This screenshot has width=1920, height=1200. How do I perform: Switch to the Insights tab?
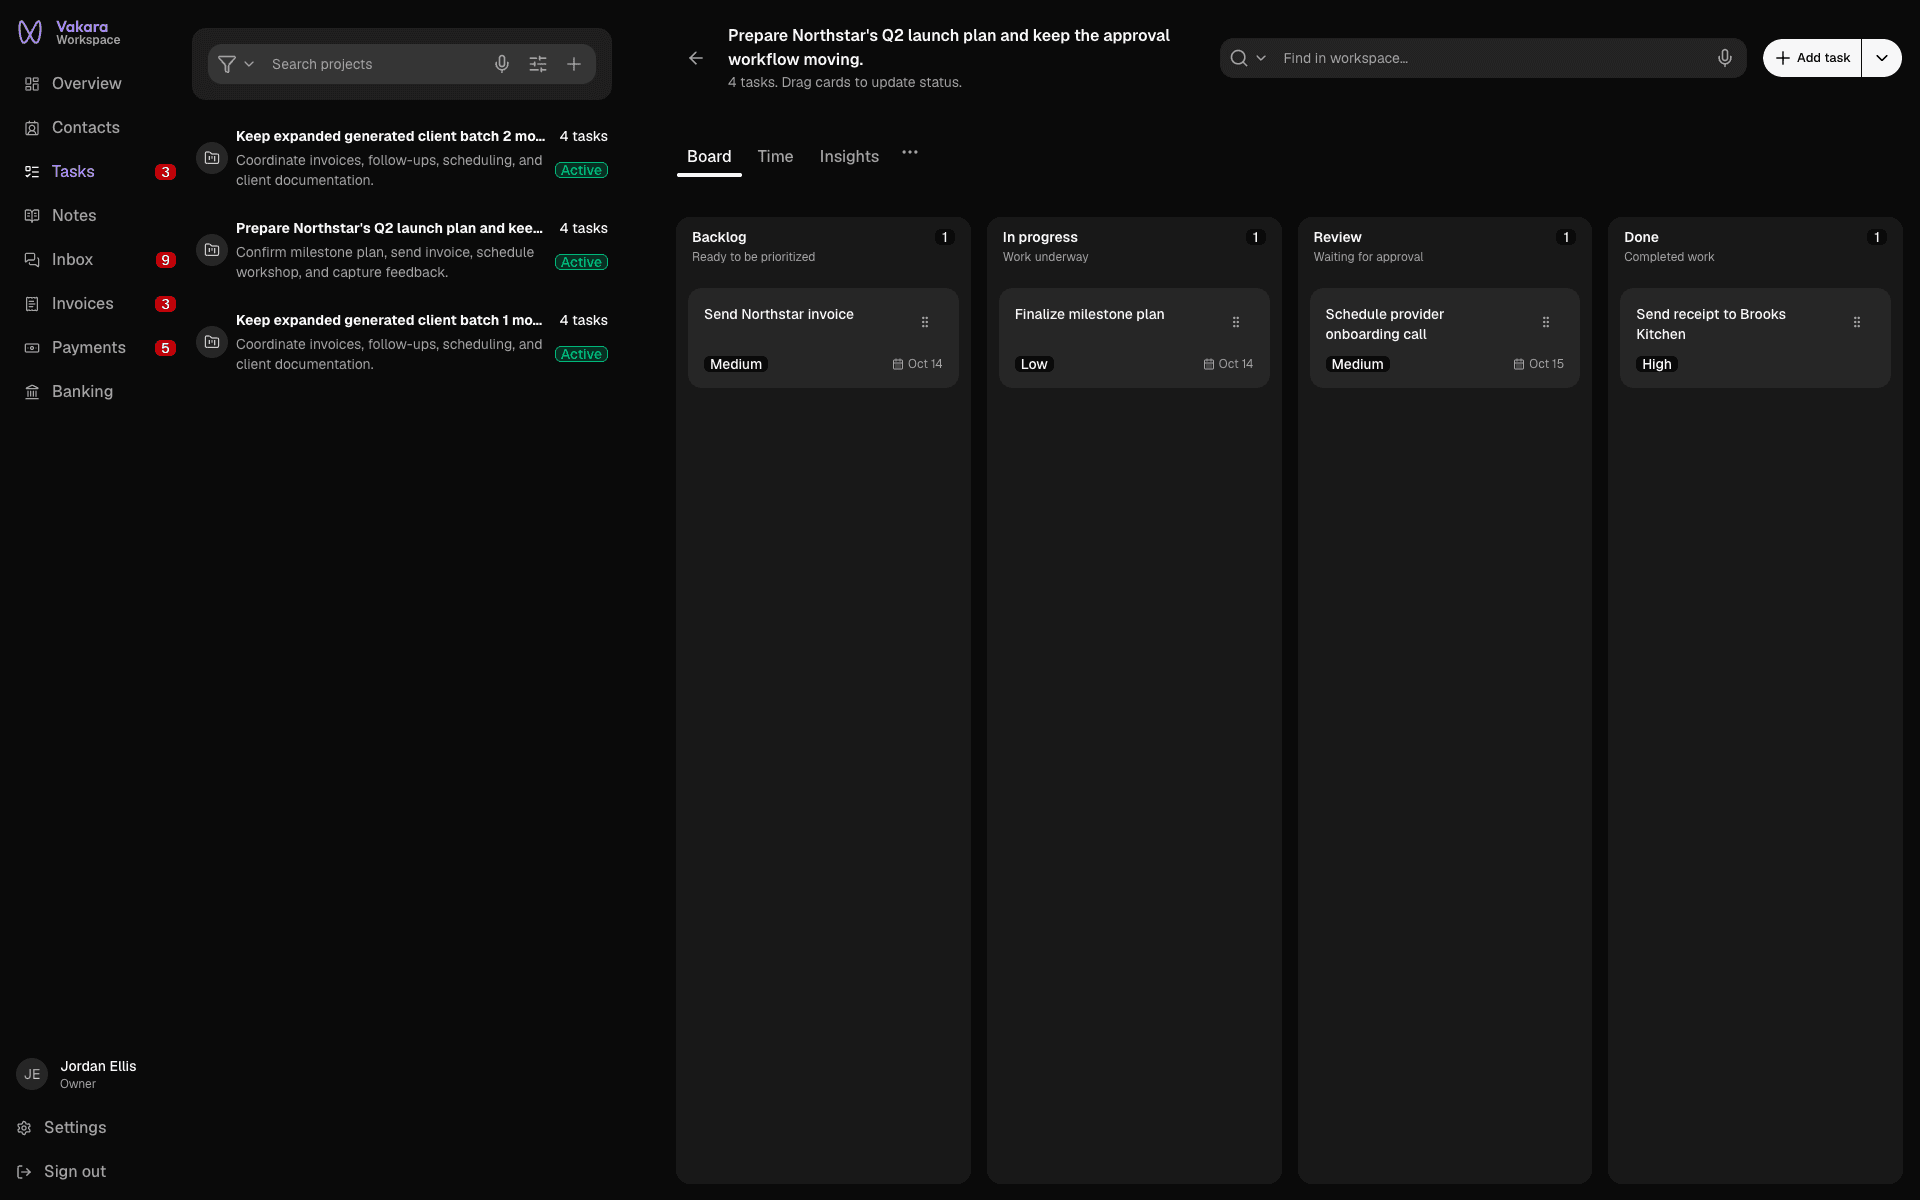(x=849, y=157)
